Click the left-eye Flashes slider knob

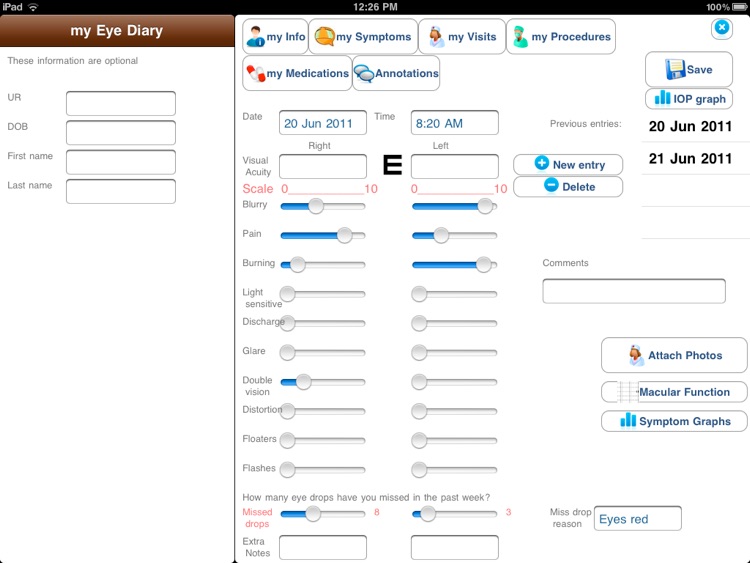pyautogui.click(x=419, y=470)
